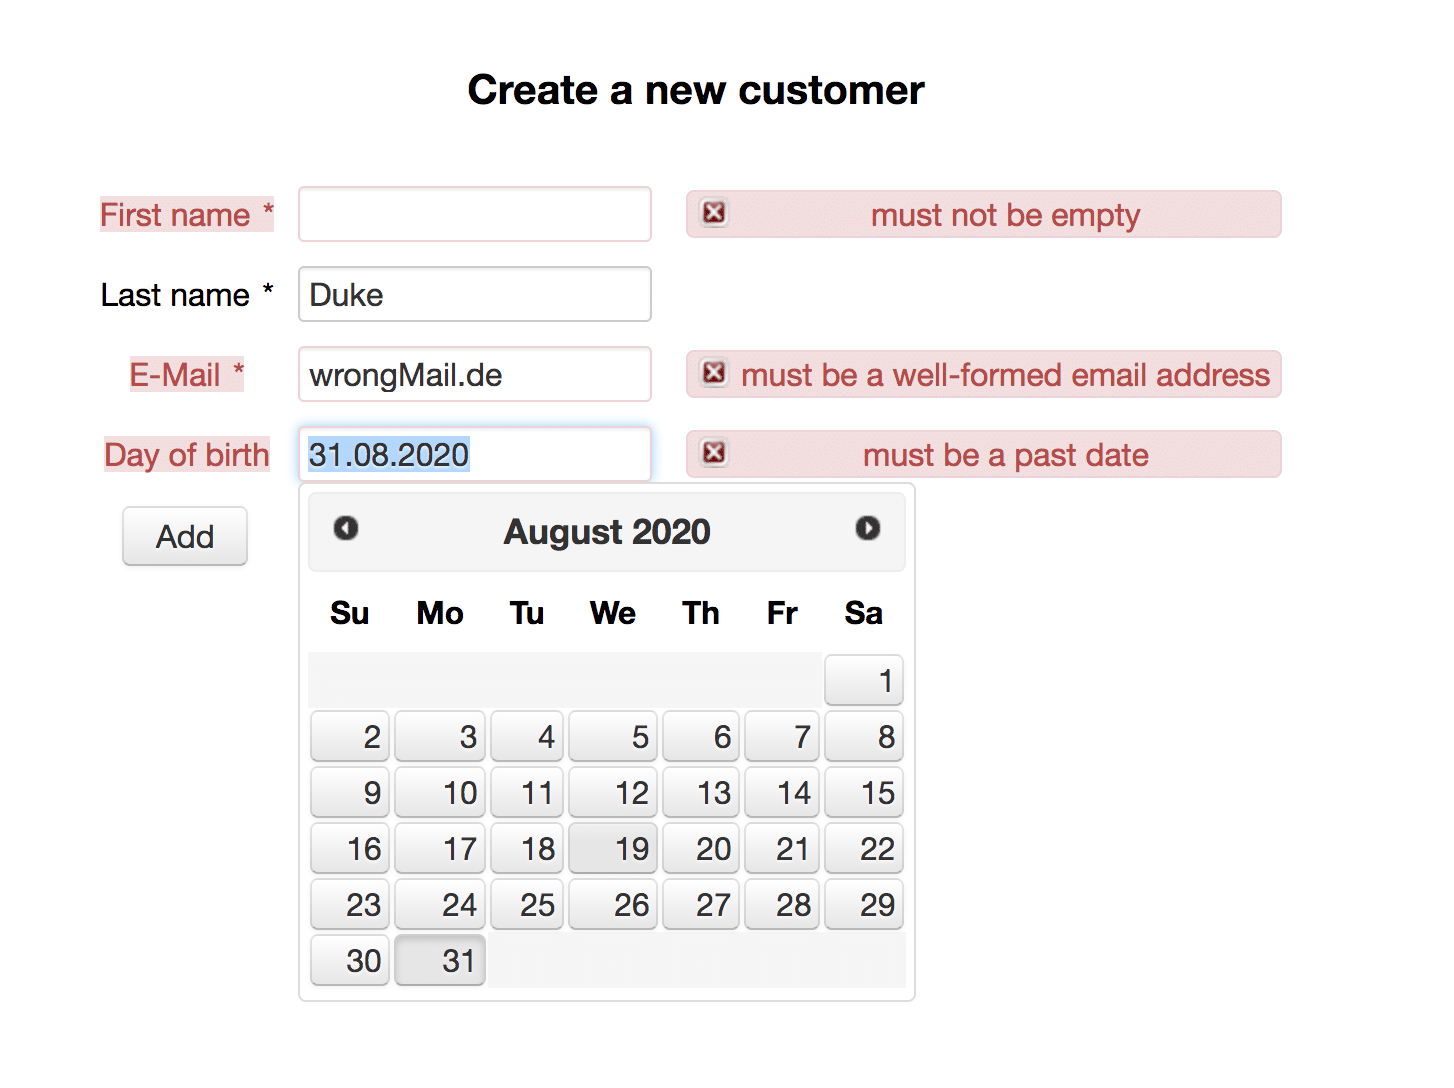
Task: Choose the 31st in the calendar
Action: click(x=440, y=961)
